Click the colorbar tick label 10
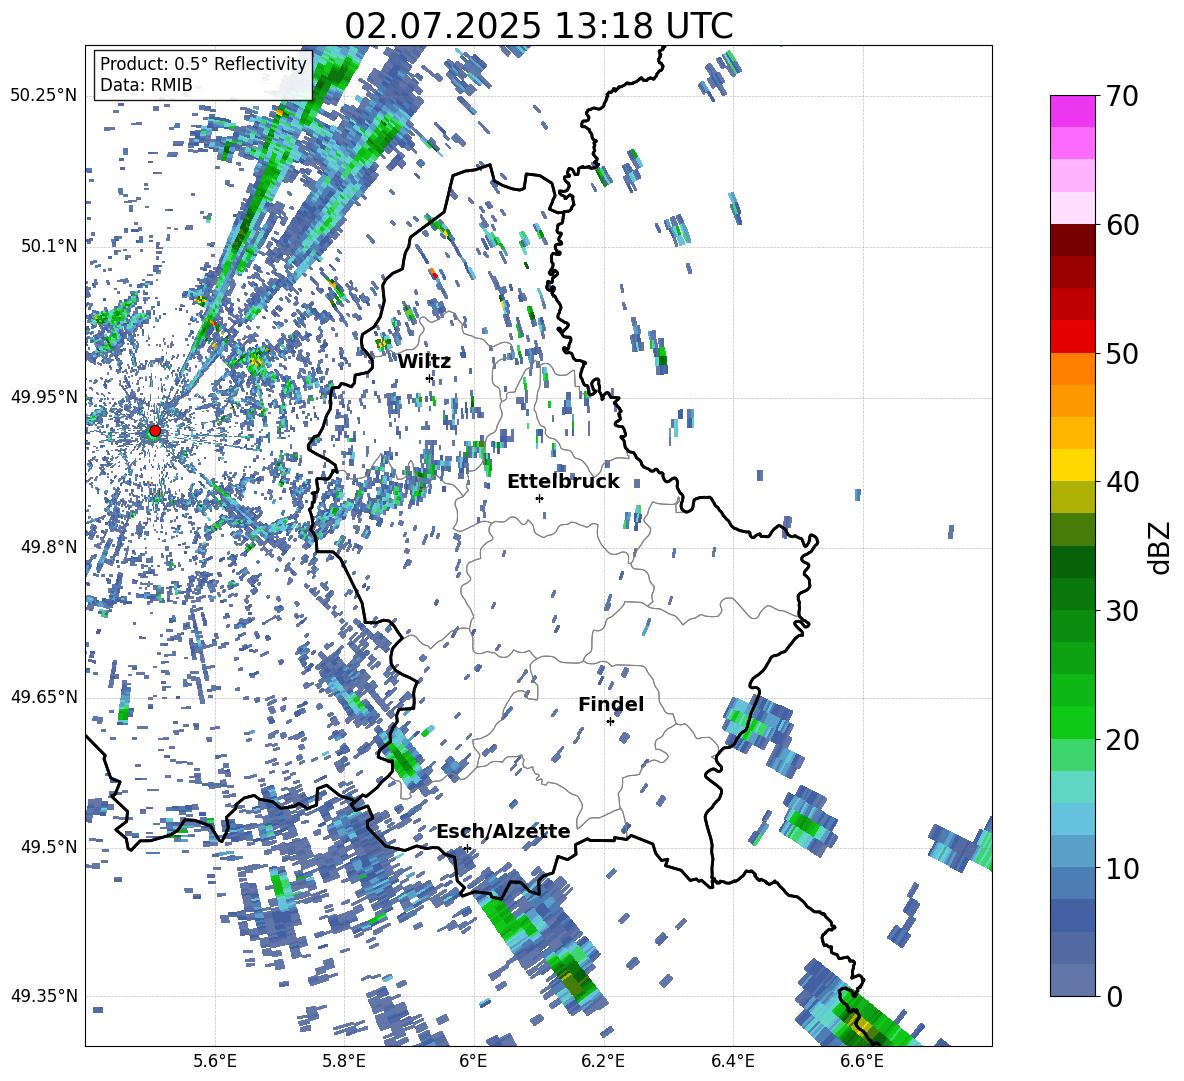This screenshot has width=1184, height=1081. coord(1122,868)
